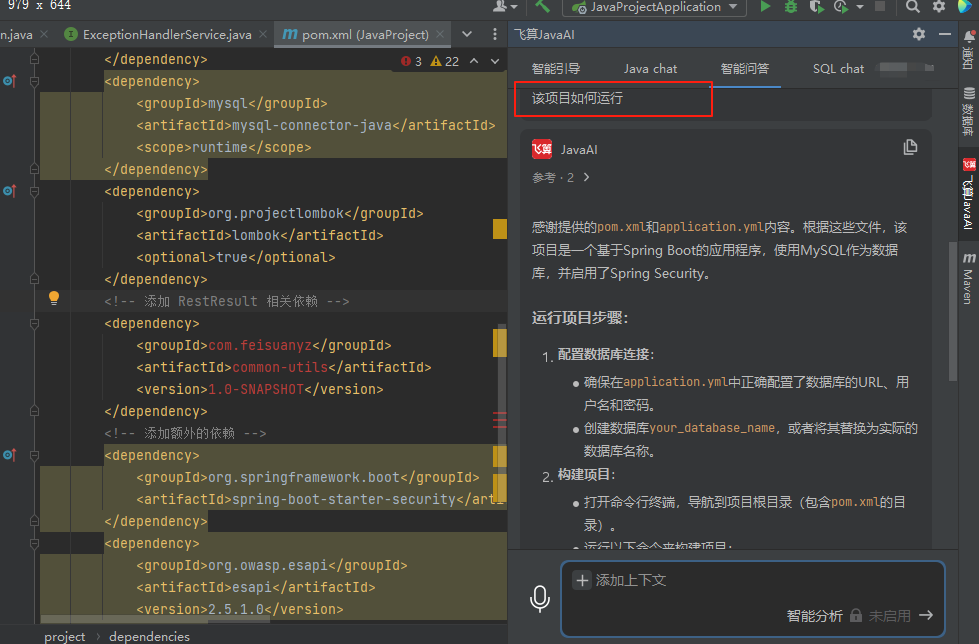Click the JavaAI panel vertical scrollbar
The image size is (979, 644).
(x=953, y=311)
